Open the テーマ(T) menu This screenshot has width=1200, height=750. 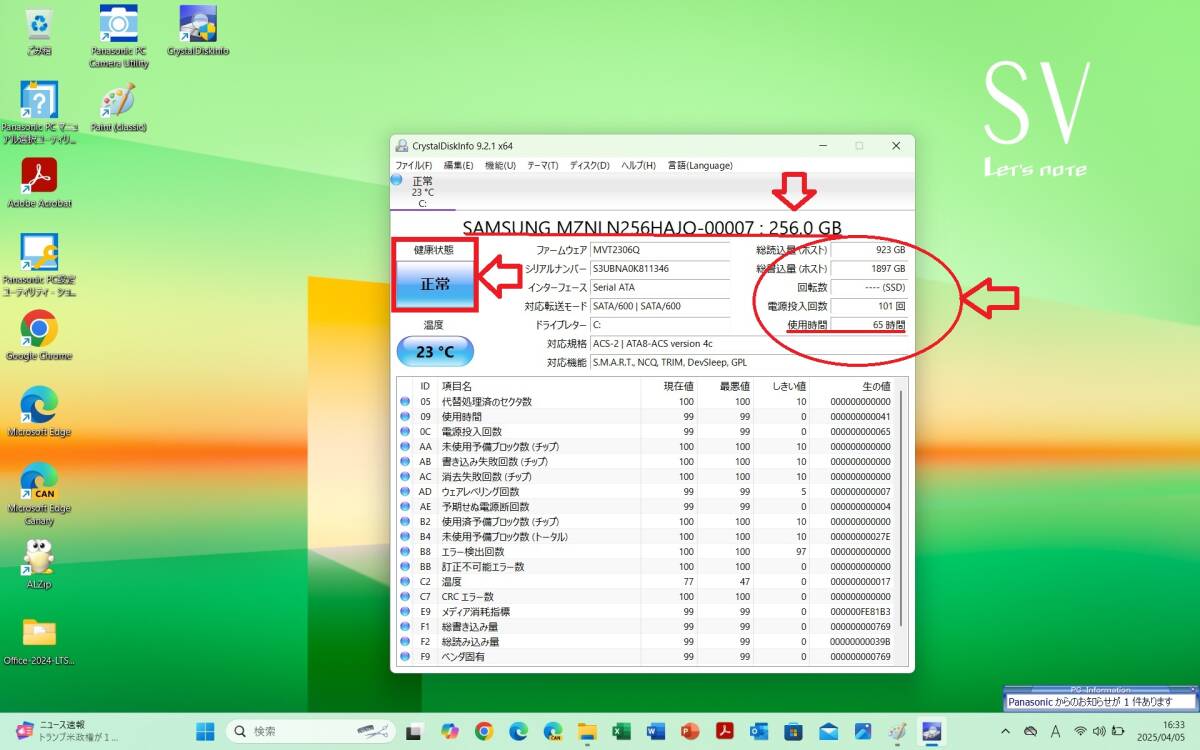pos(542,165)
